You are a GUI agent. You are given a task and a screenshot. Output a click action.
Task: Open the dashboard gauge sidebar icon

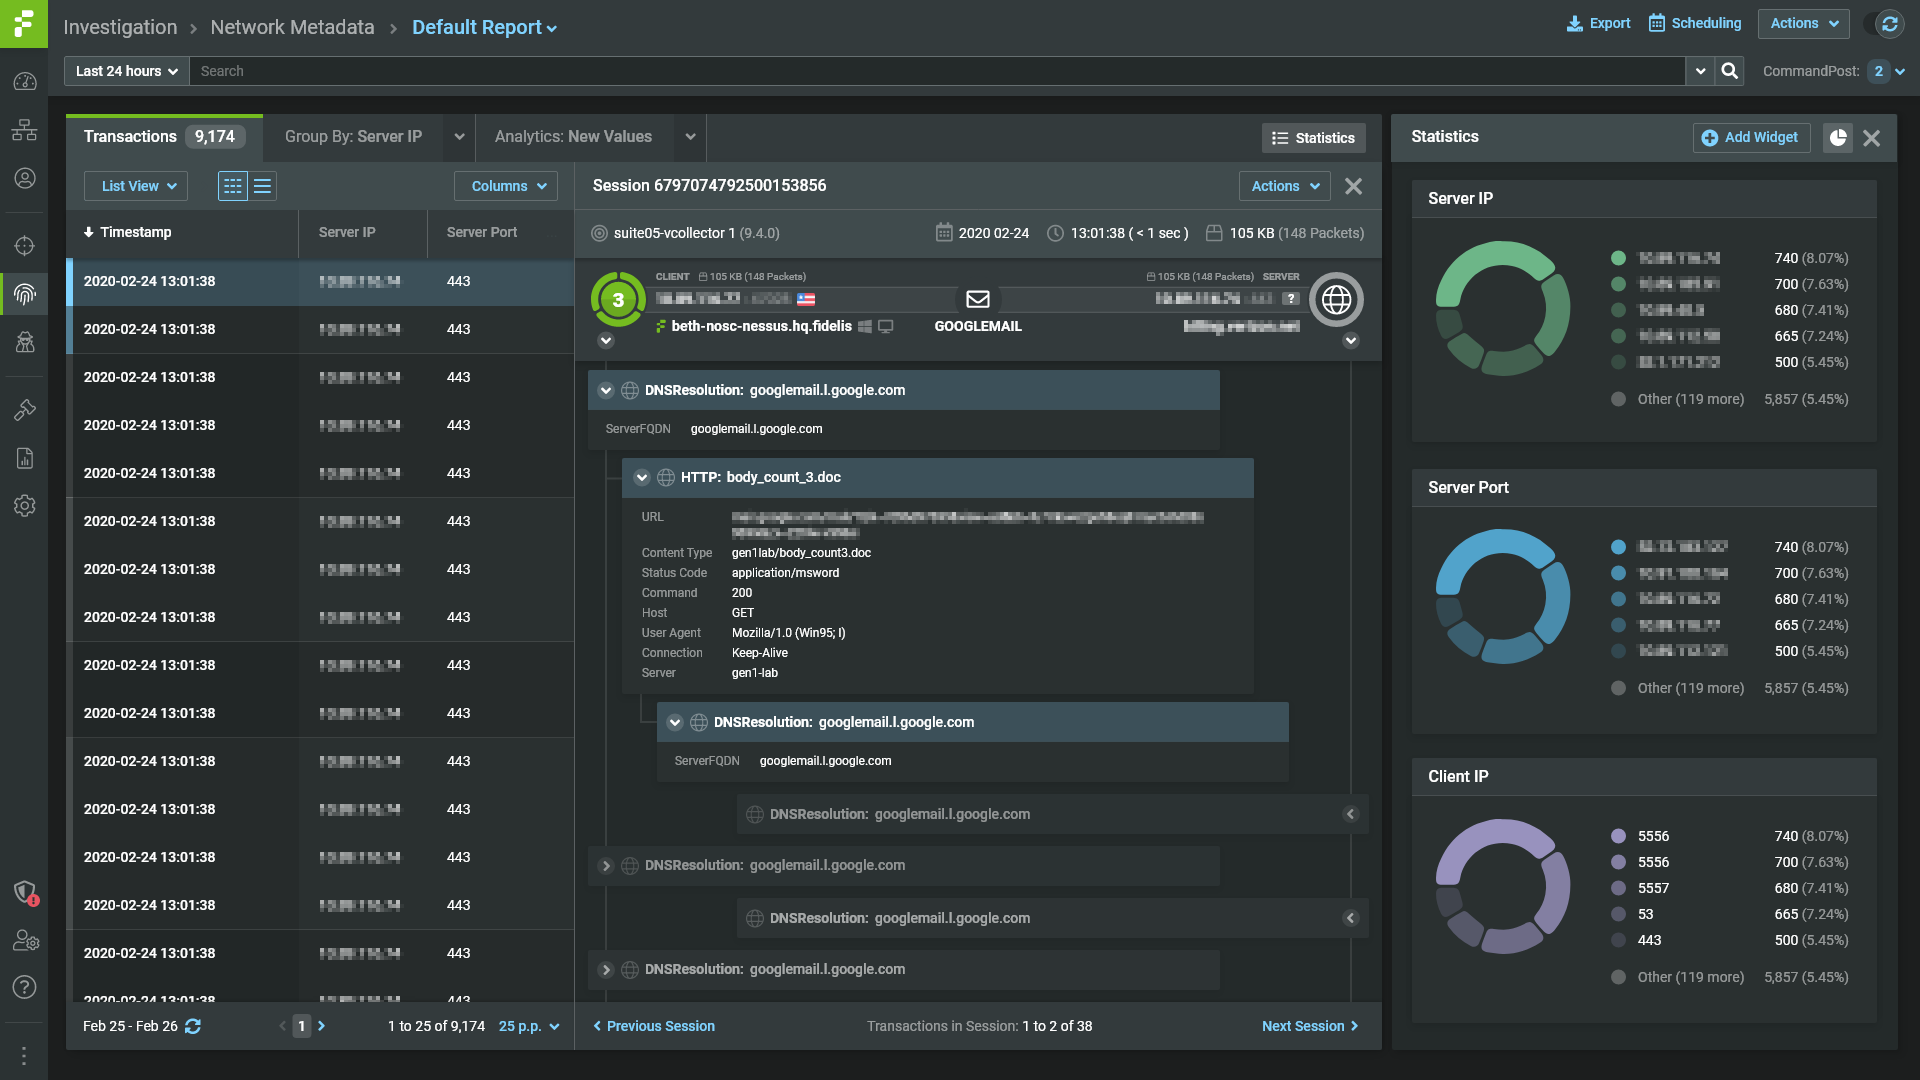coord(25,82)
